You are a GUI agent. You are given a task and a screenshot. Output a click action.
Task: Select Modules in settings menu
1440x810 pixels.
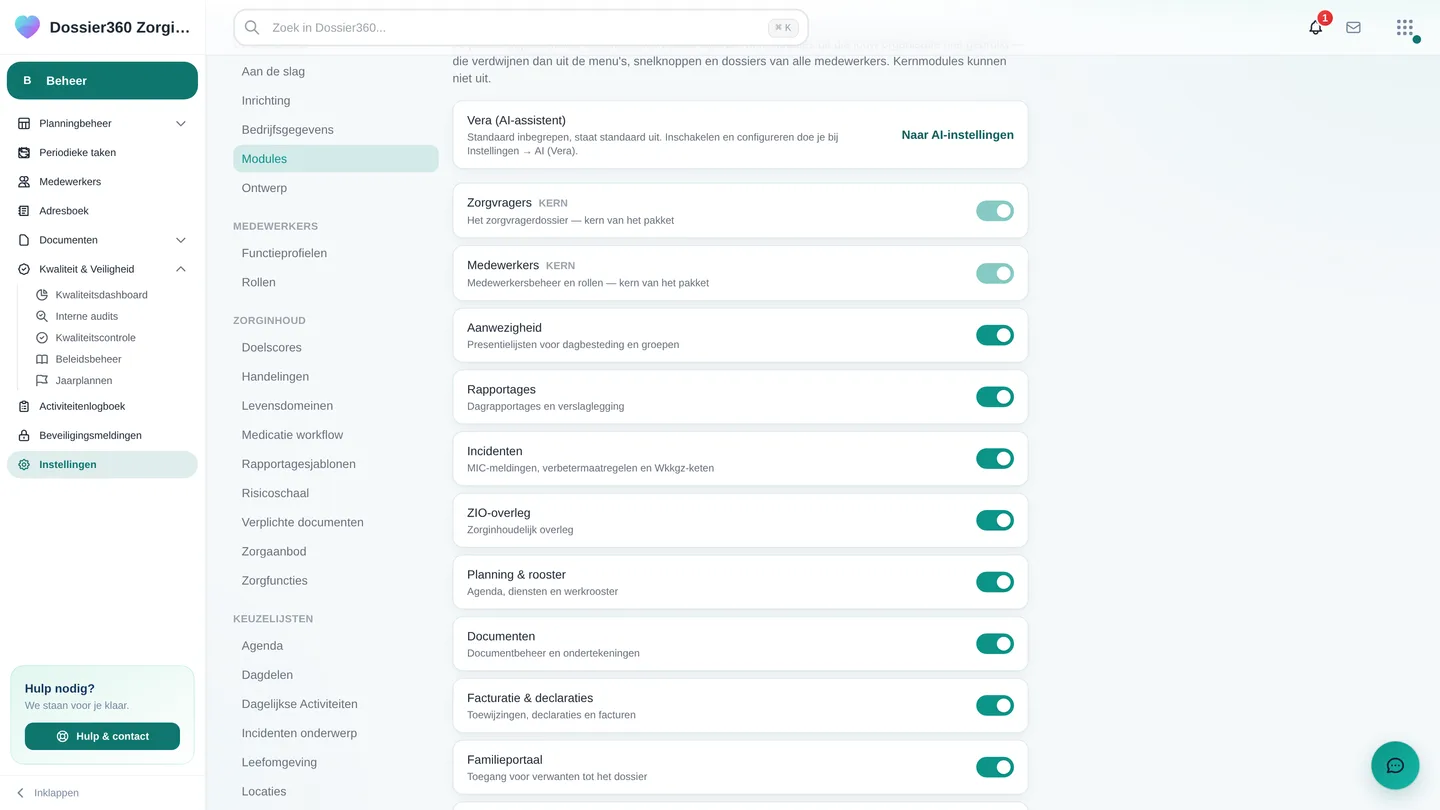(x=336, y=159)
